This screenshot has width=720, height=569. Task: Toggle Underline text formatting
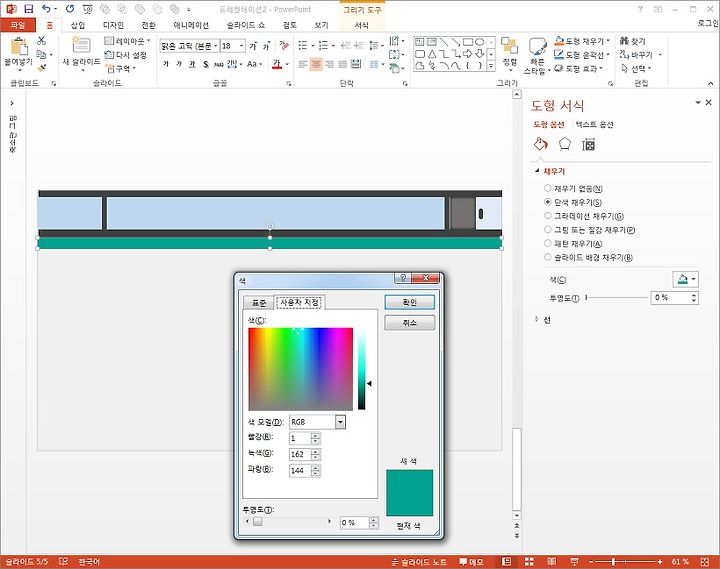tap(192, 64)
